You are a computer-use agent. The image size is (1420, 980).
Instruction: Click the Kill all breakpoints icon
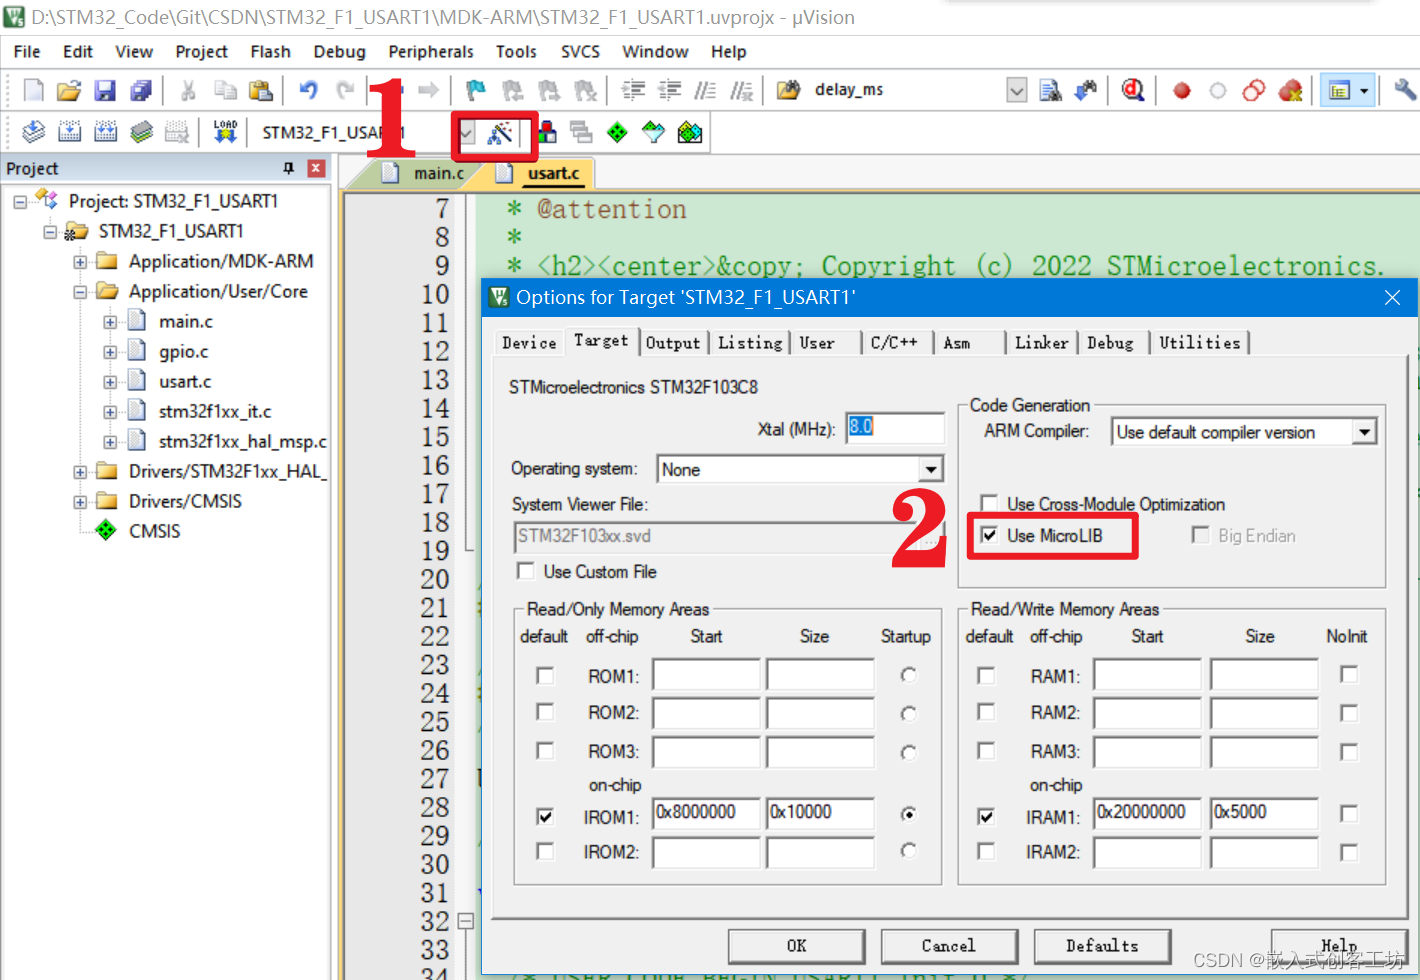tap(1290, 91)
